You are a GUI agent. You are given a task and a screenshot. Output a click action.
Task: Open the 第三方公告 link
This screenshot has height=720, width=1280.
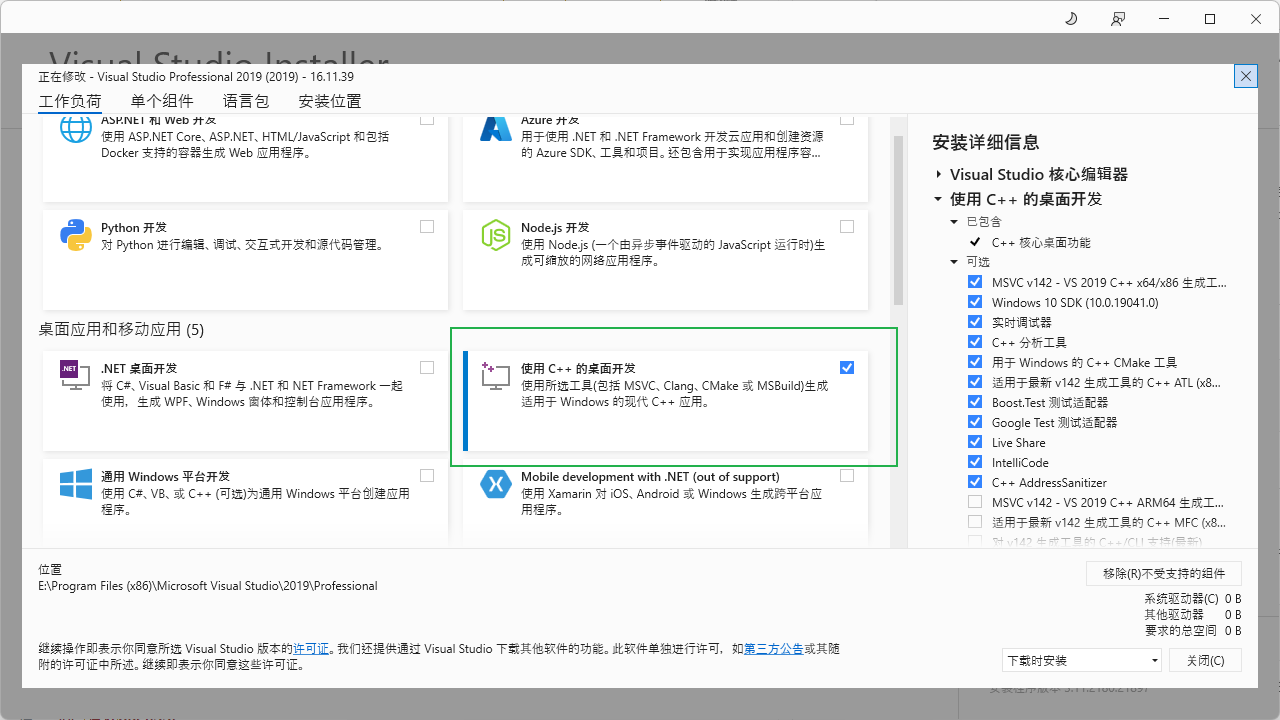pyautogui.click(x=773, y=649)
